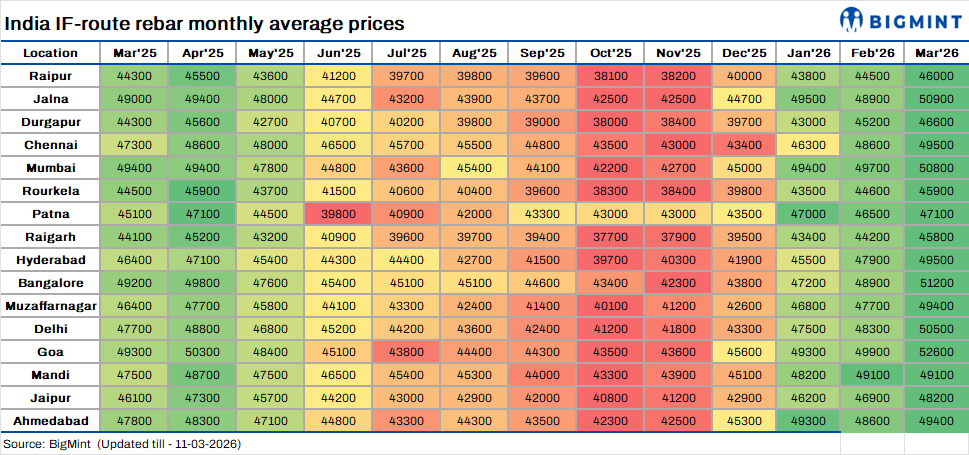The height and width of the screenshot is (455, 969).
Task: Choose the Jan'26 column header
Action: point(807,52)
